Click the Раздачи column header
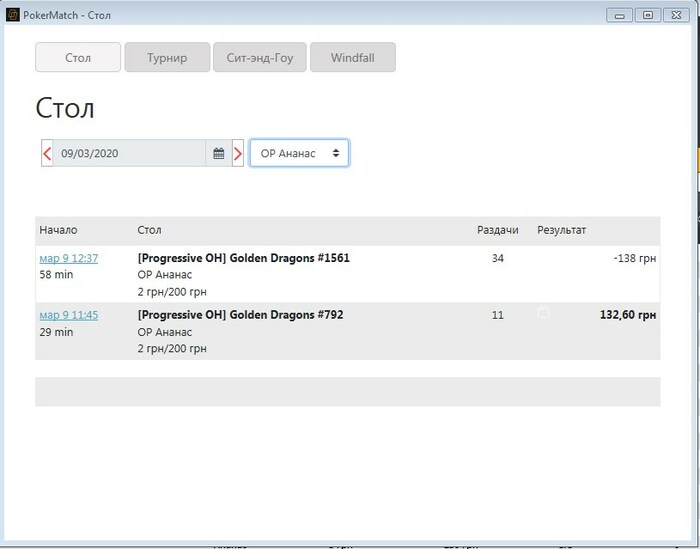This screenshot has width=700, height=549. tap(498, 230)
